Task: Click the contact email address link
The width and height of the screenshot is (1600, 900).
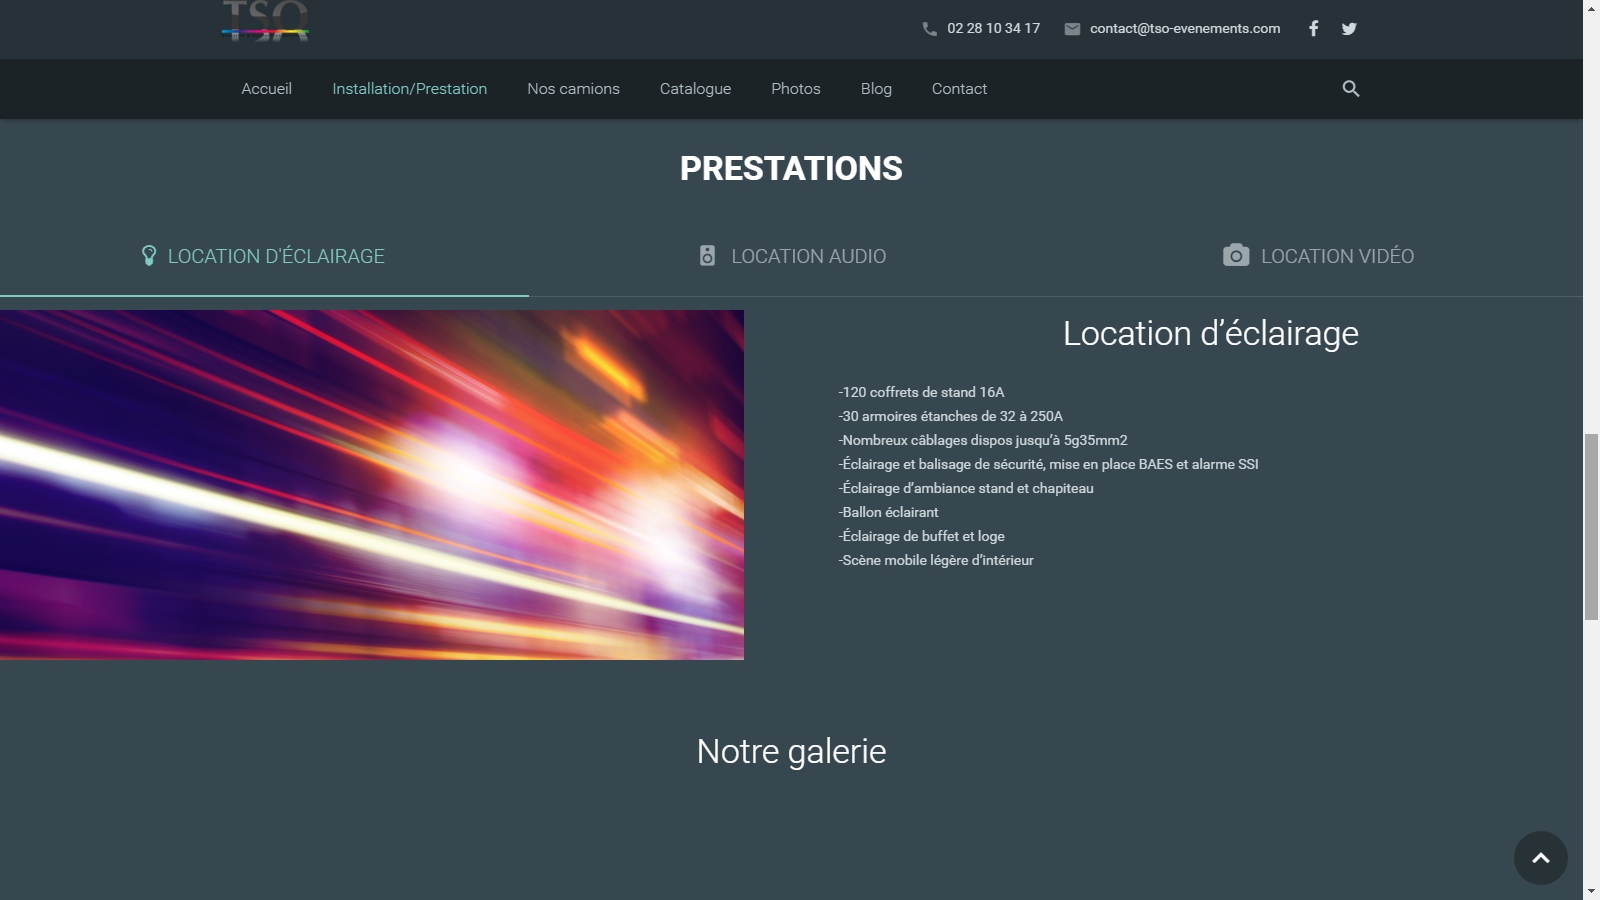Action: click(1184, 28)
